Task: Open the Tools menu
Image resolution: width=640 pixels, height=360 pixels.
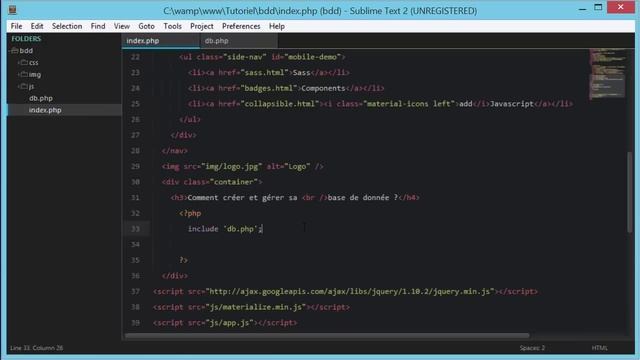Action: coord(172,26)
